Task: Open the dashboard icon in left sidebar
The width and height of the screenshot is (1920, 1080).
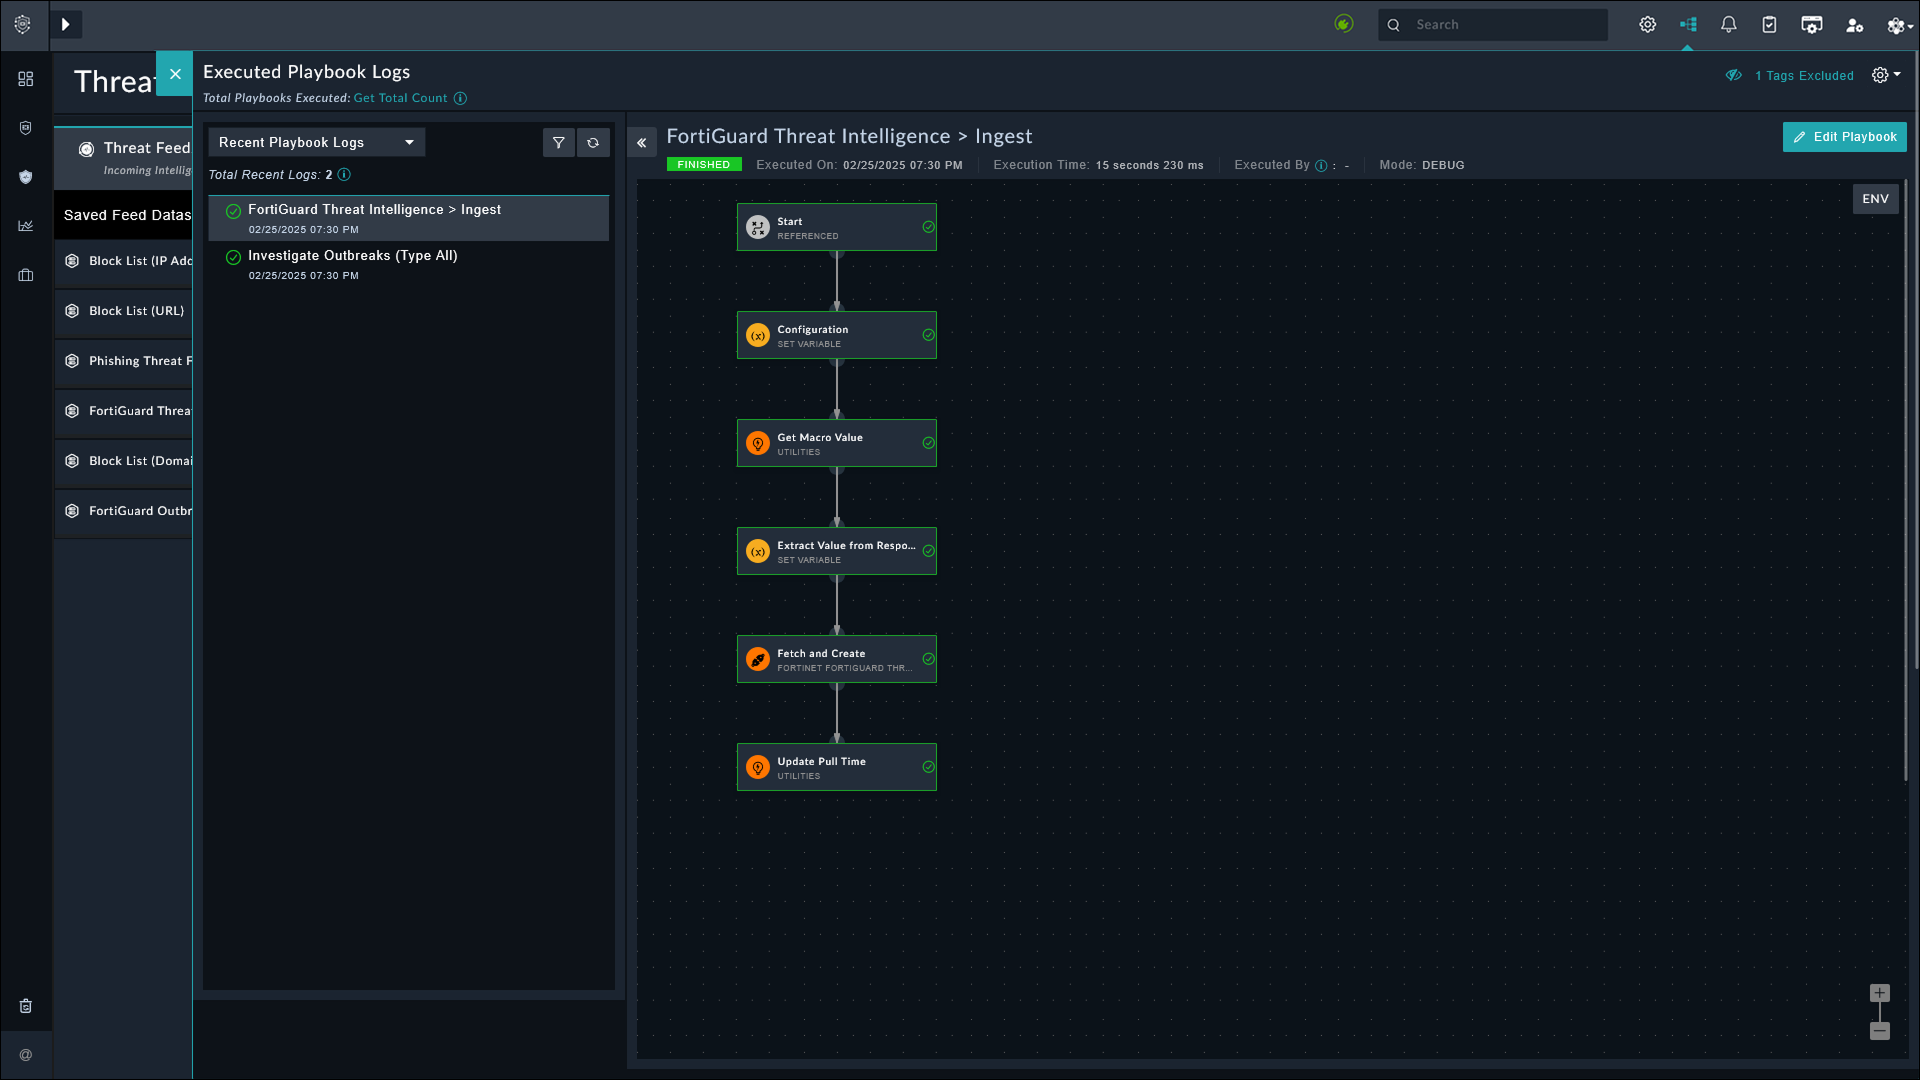Action: (x=26, y=79)
